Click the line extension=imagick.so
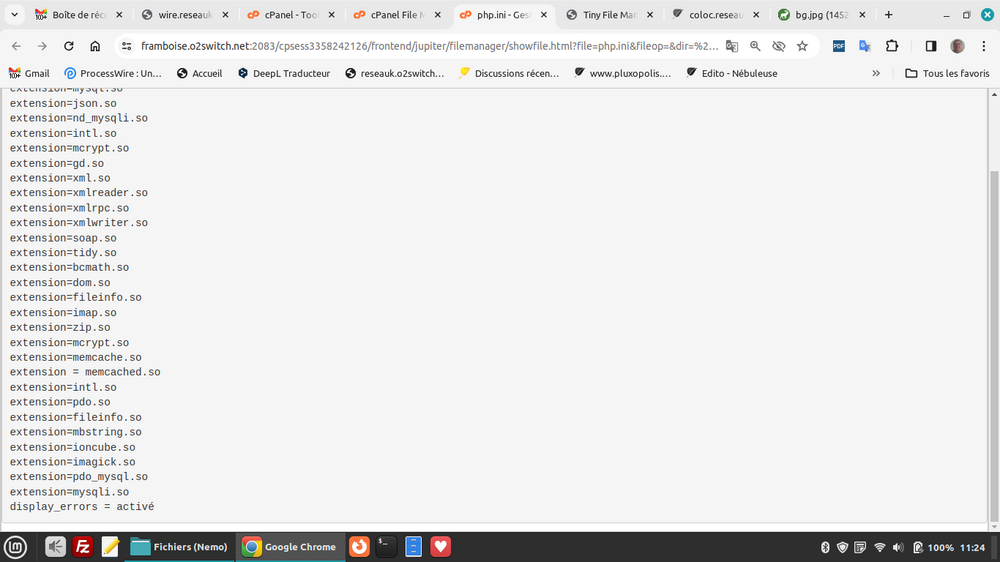 [73, 462]
